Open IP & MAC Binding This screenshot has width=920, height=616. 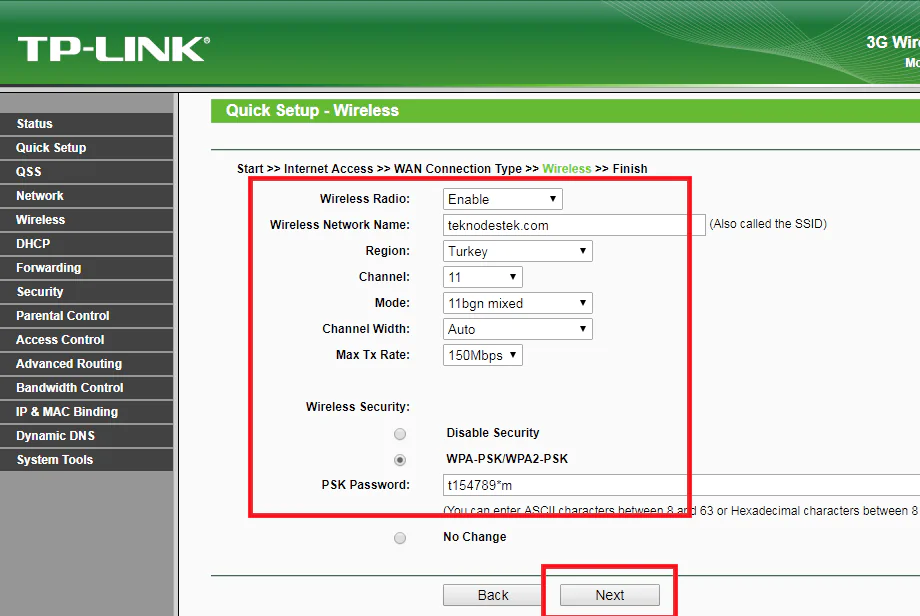(x=87, y=412)
